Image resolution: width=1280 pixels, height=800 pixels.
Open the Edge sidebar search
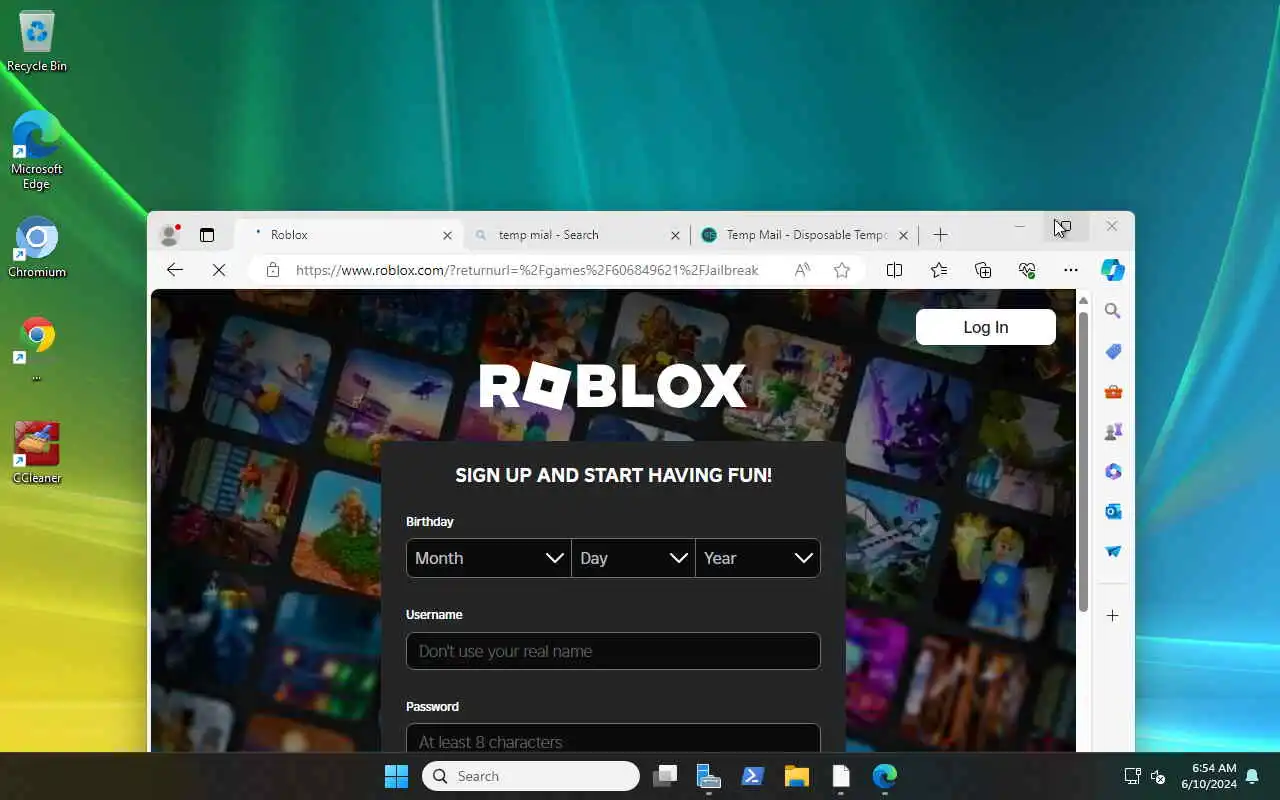[1113, 311]
